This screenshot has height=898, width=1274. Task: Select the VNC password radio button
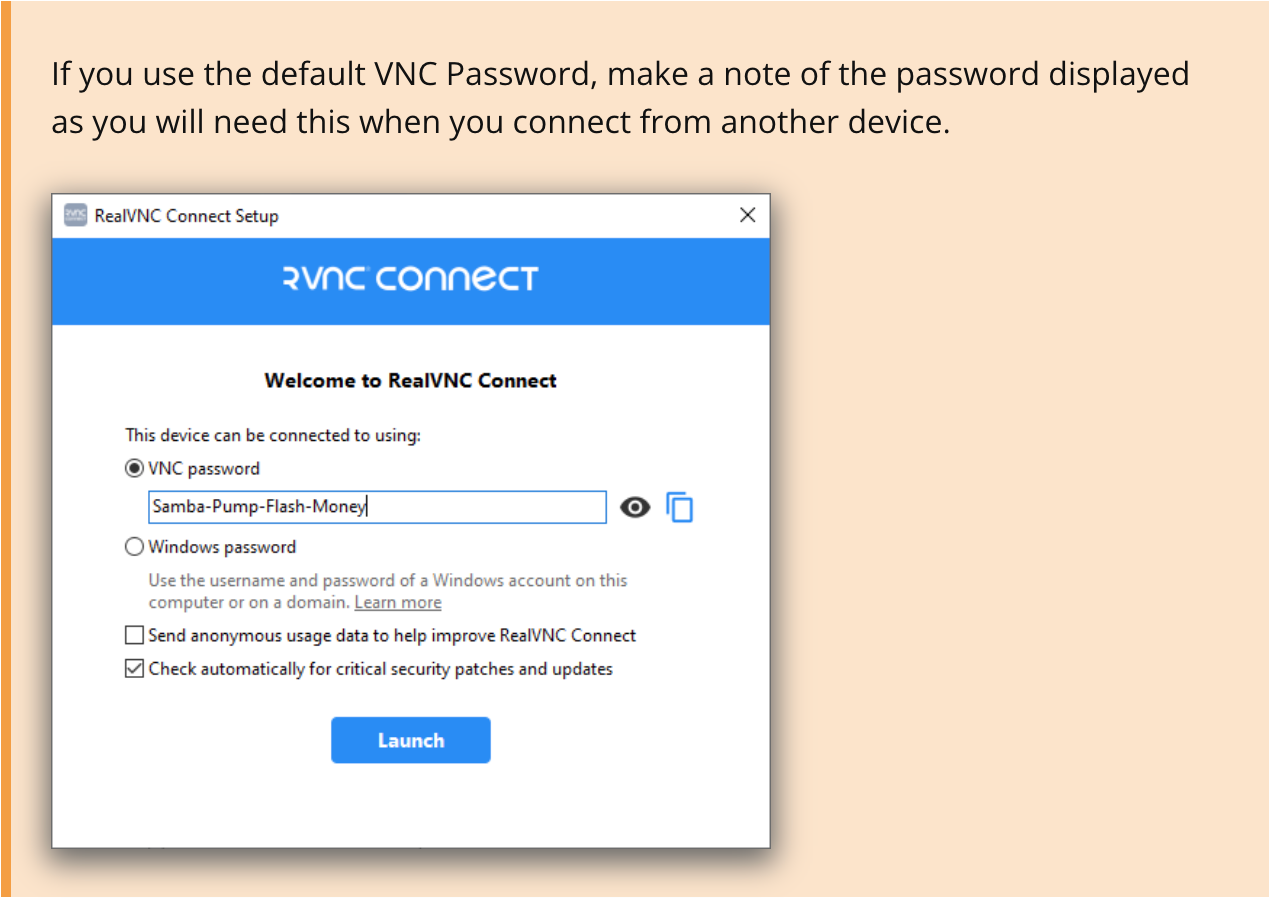tap(134, 468)
